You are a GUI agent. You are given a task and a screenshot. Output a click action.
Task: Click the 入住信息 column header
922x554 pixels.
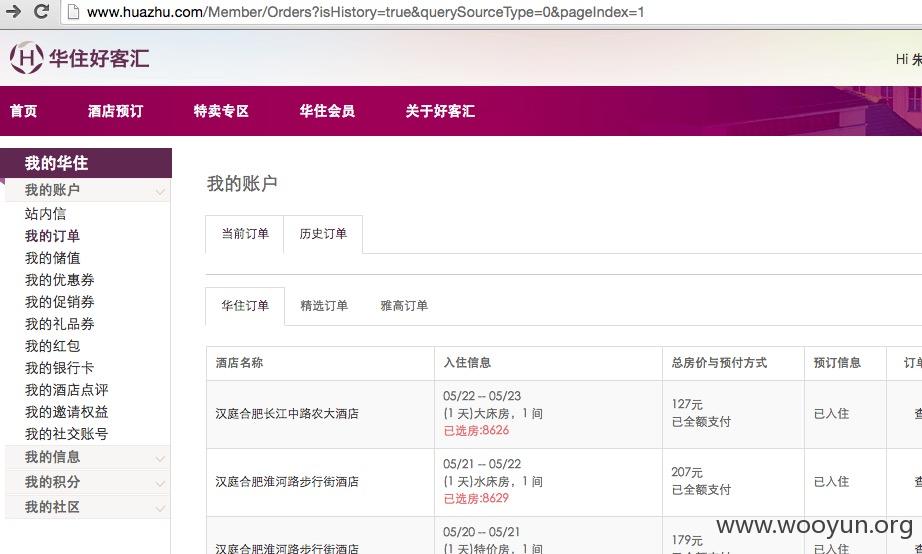point(467,363)
